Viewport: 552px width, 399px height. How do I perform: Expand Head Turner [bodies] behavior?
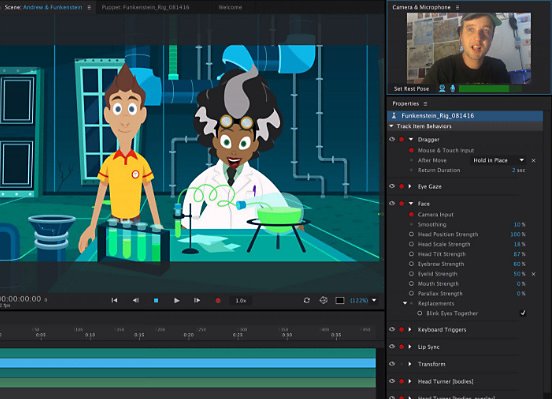click(x=410, y=381)
